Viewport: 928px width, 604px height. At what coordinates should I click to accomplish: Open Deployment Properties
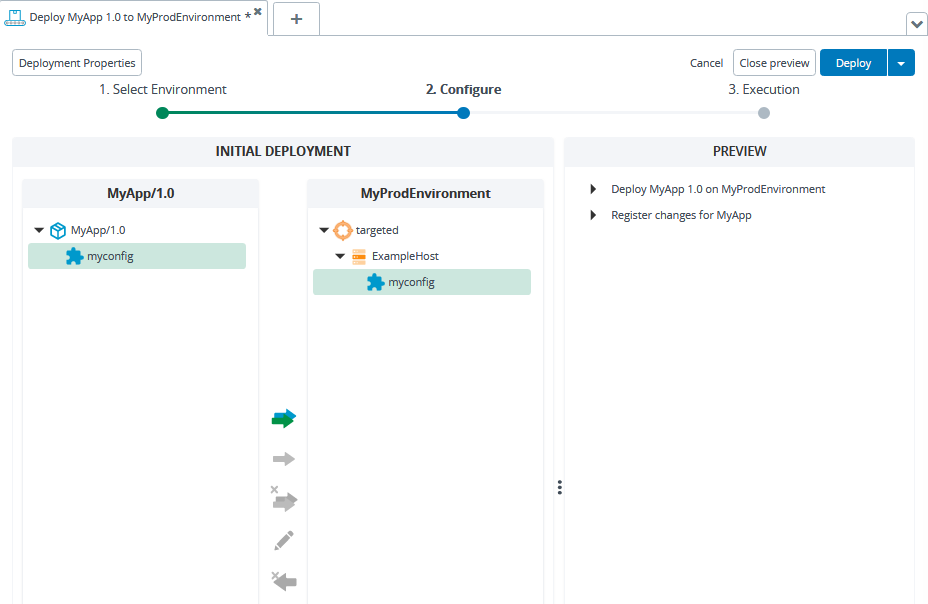point(77,63)
